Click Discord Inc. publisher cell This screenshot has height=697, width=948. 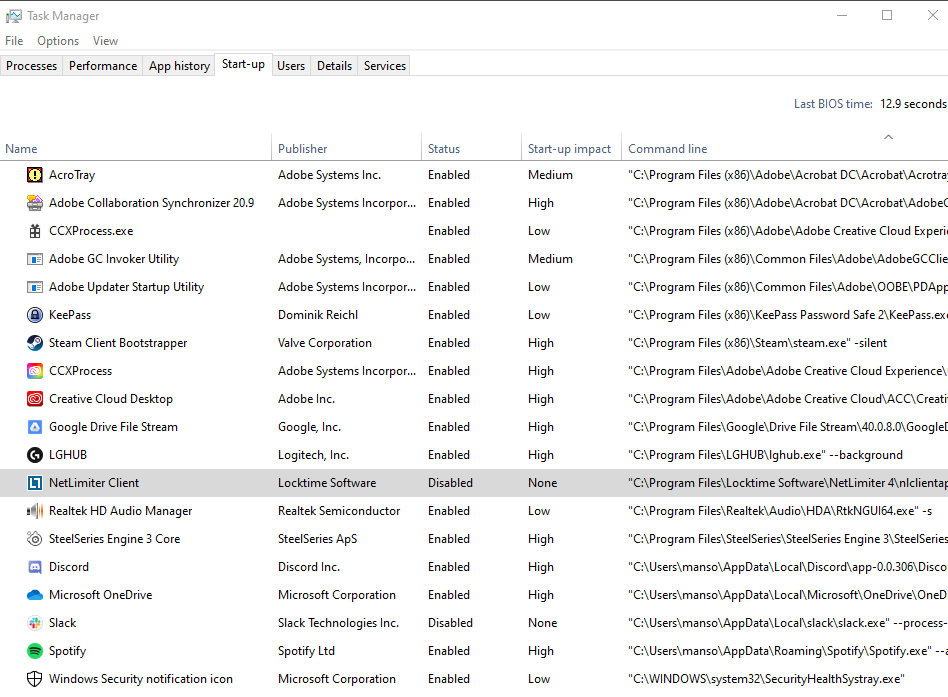(309, 567)
